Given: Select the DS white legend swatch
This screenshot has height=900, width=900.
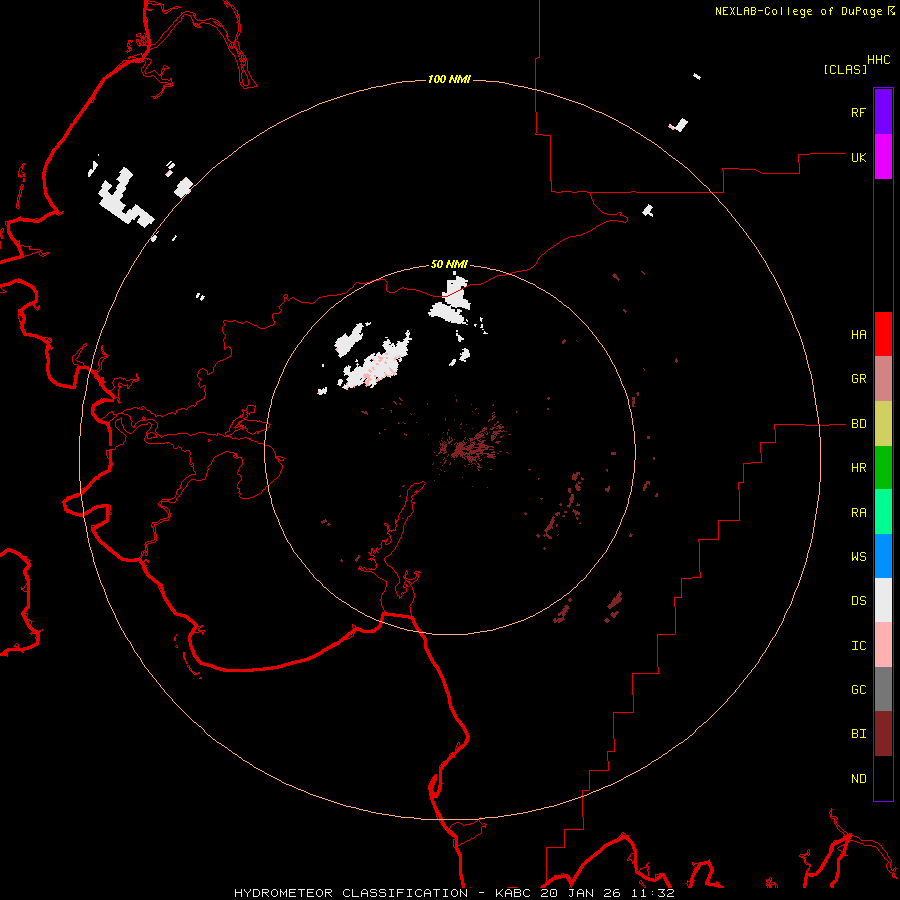Looking at the screenshot, I should (883, 600).
